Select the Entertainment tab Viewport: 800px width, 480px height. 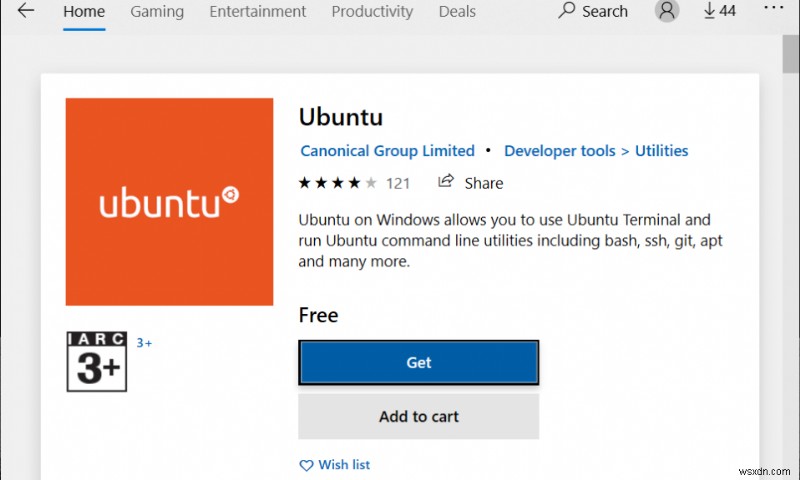coord(259,12)
